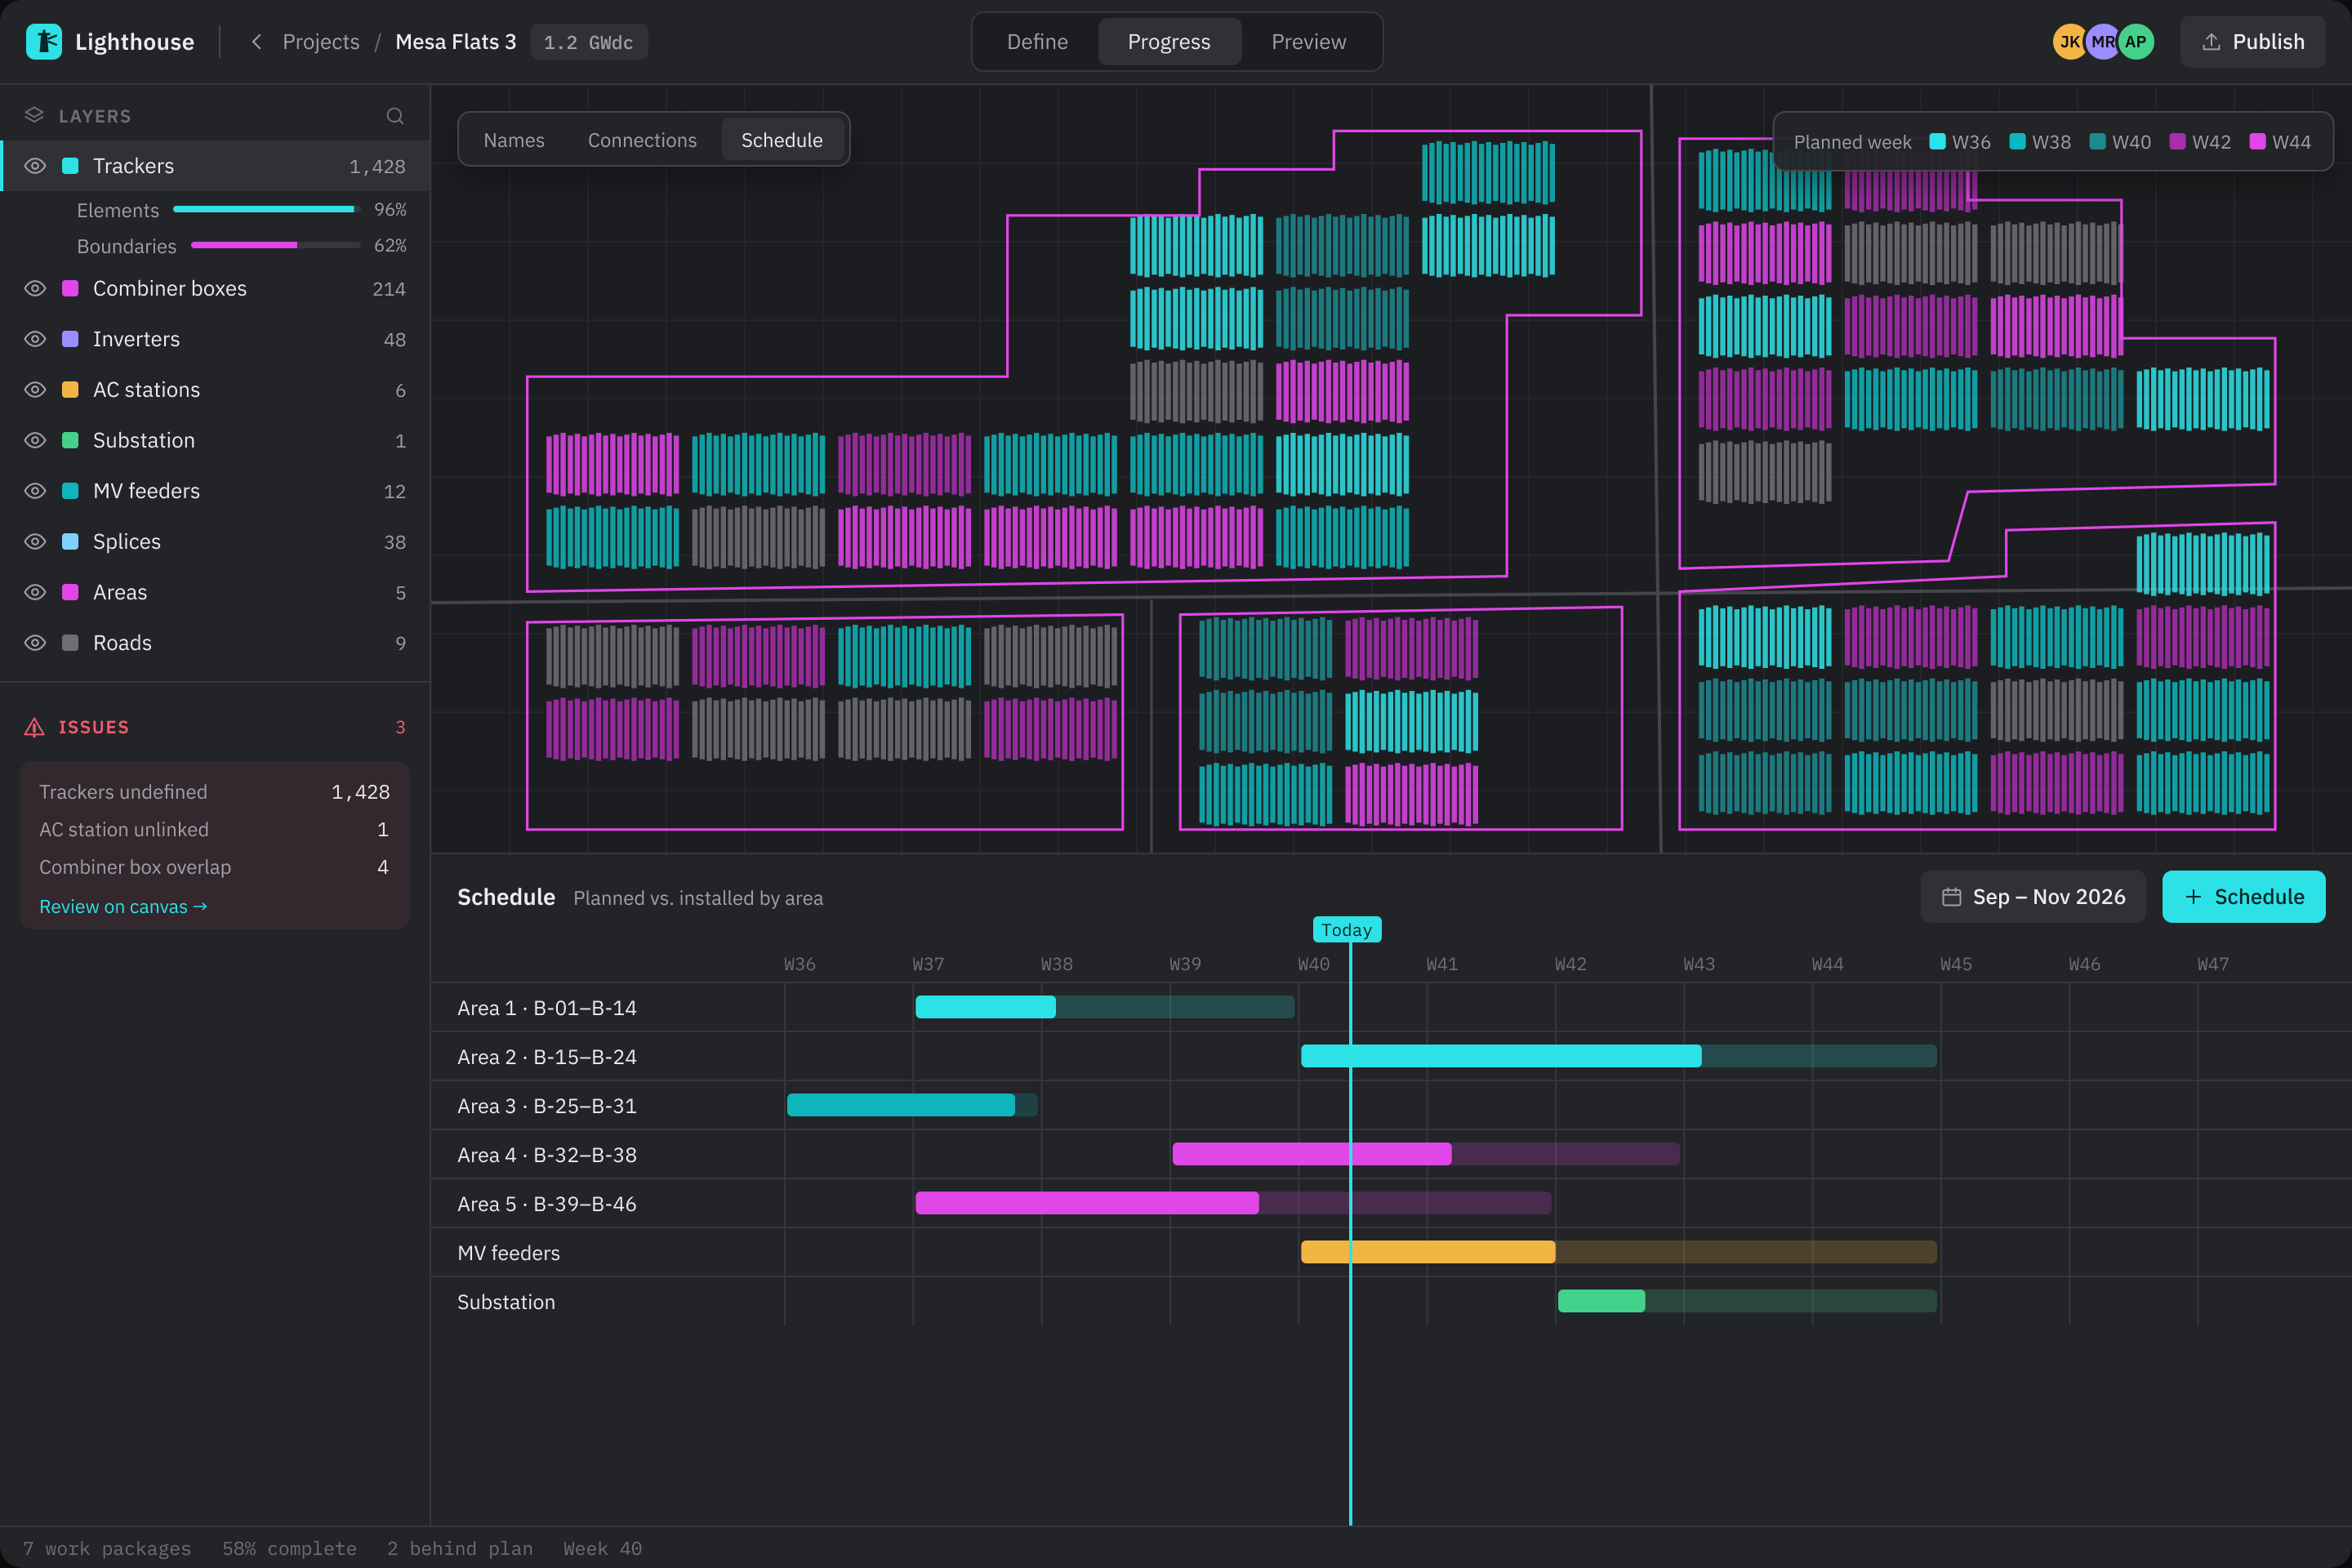Image resolution: width=2352 pixels, height=1568 pixels.
Task: Click the MV feeders orange schedule bar
Action: 1618,1252
